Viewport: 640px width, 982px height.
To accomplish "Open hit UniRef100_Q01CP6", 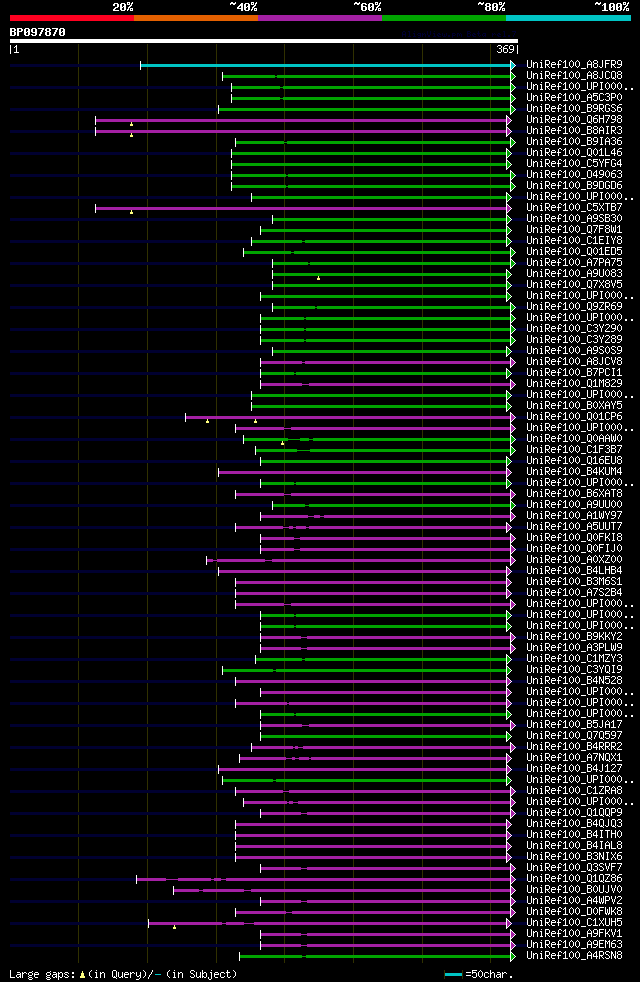I will [x=574, y=417].
